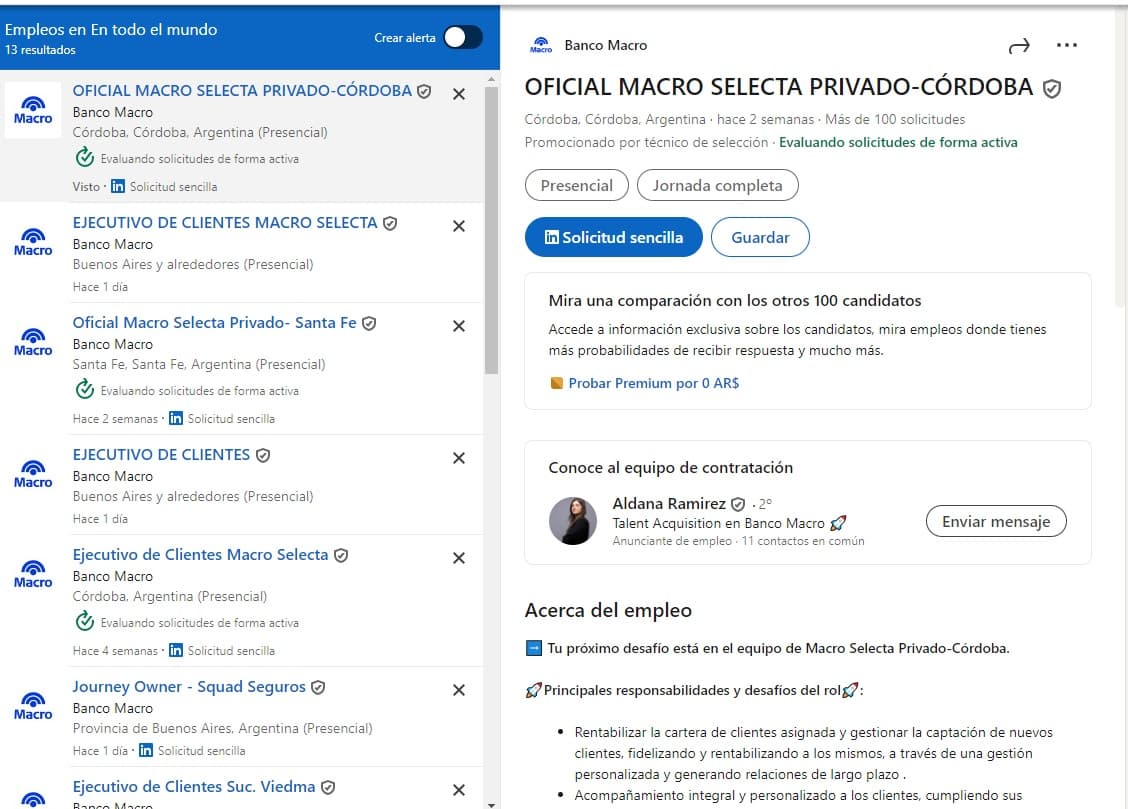Open the Probar Premium por 0 AR$ link
This screenshot has height=809, width=1128.
click(x=653, y=383)
